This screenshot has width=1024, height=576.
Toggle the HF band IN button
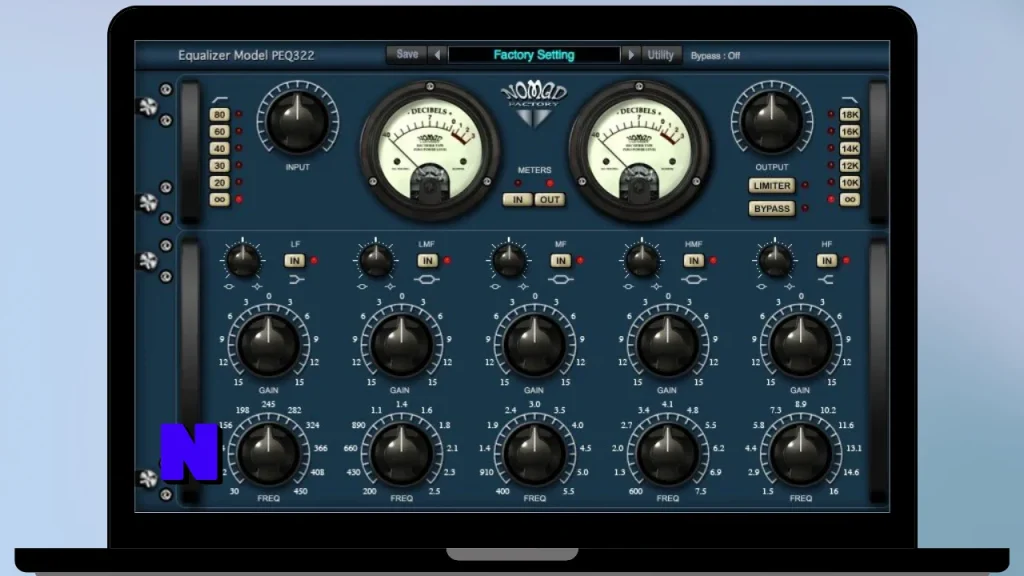pyautogui.click(x=827, y=261)
